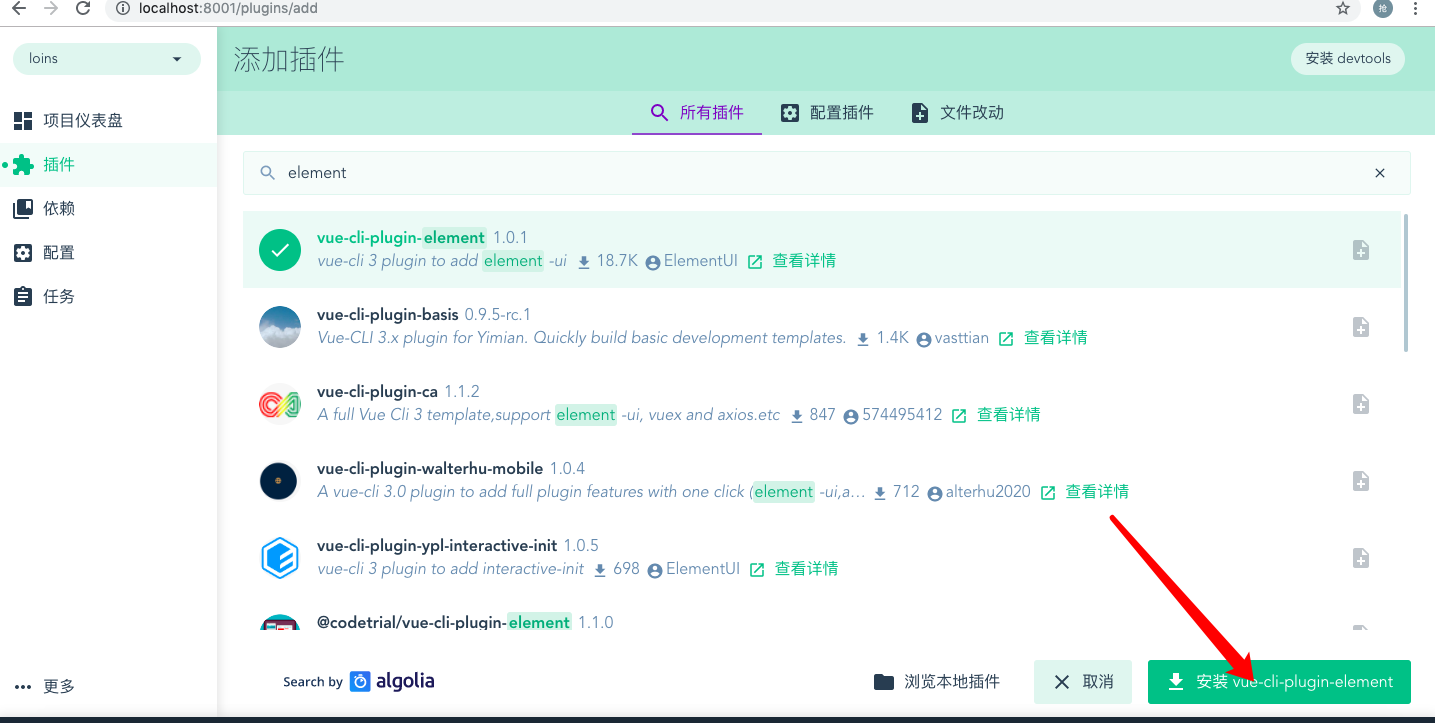Screen dimensions: 1435x723
Task: Reload the browser page
Action: [x=84, y=8]
